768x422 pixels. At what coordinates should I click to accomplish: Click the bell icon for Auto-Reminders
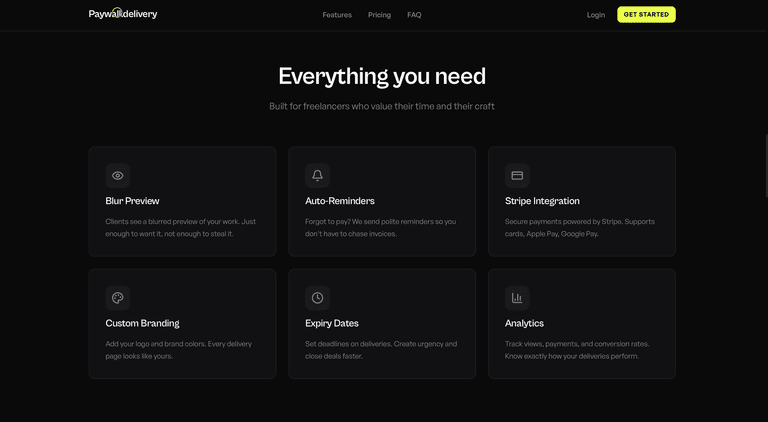tap(317, 175)
